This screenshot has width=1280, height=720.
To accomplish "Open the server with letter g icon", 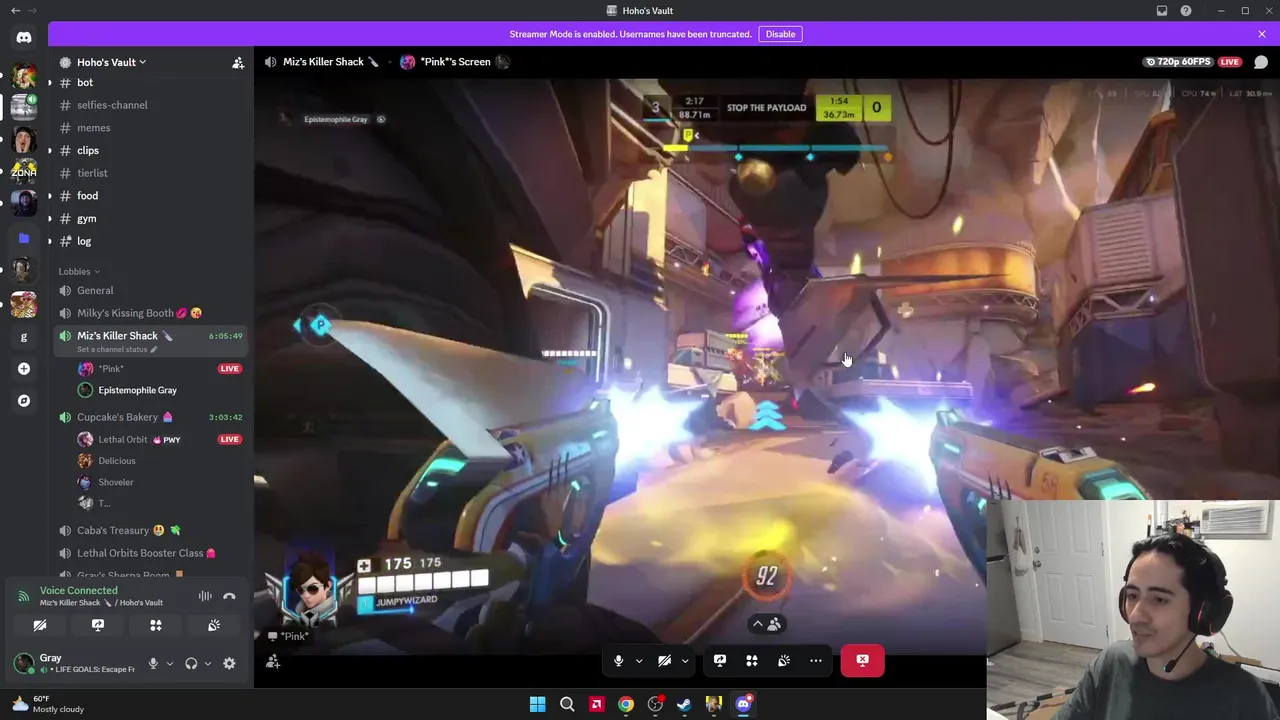I will [x=24, y=337].
